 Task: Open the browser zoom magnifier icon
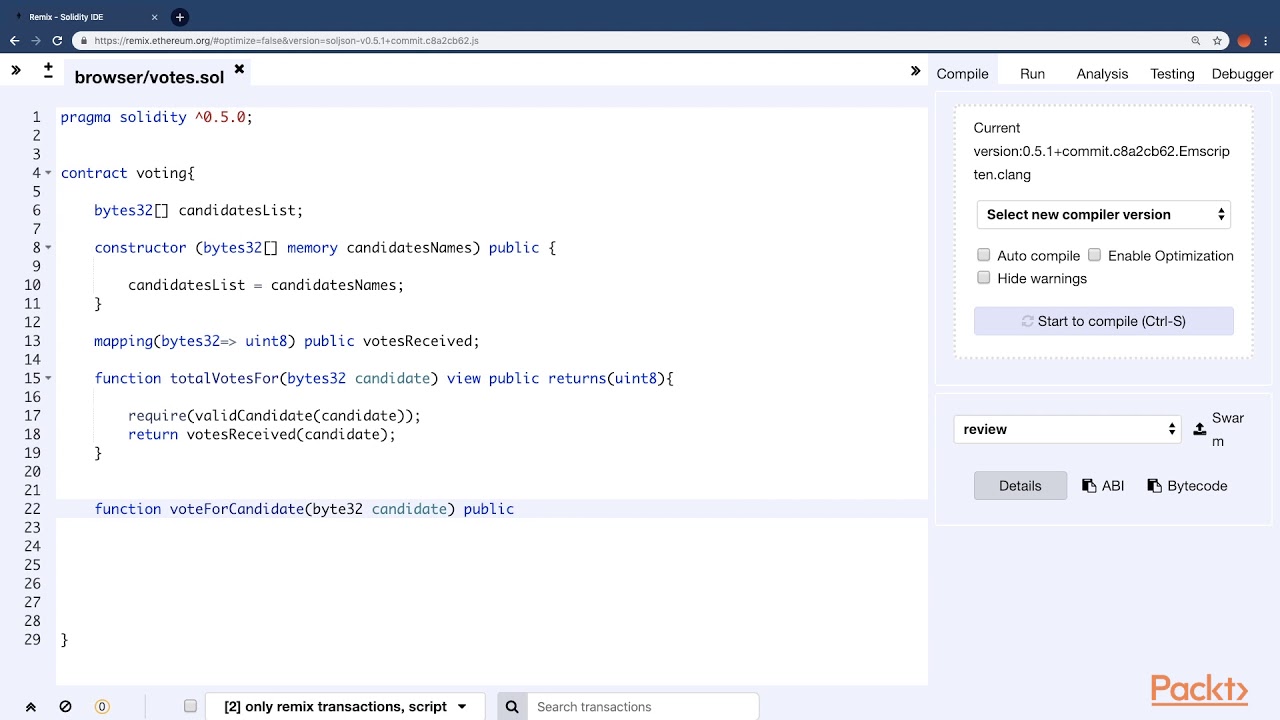pyautogui.click(x=1195, y=41)
